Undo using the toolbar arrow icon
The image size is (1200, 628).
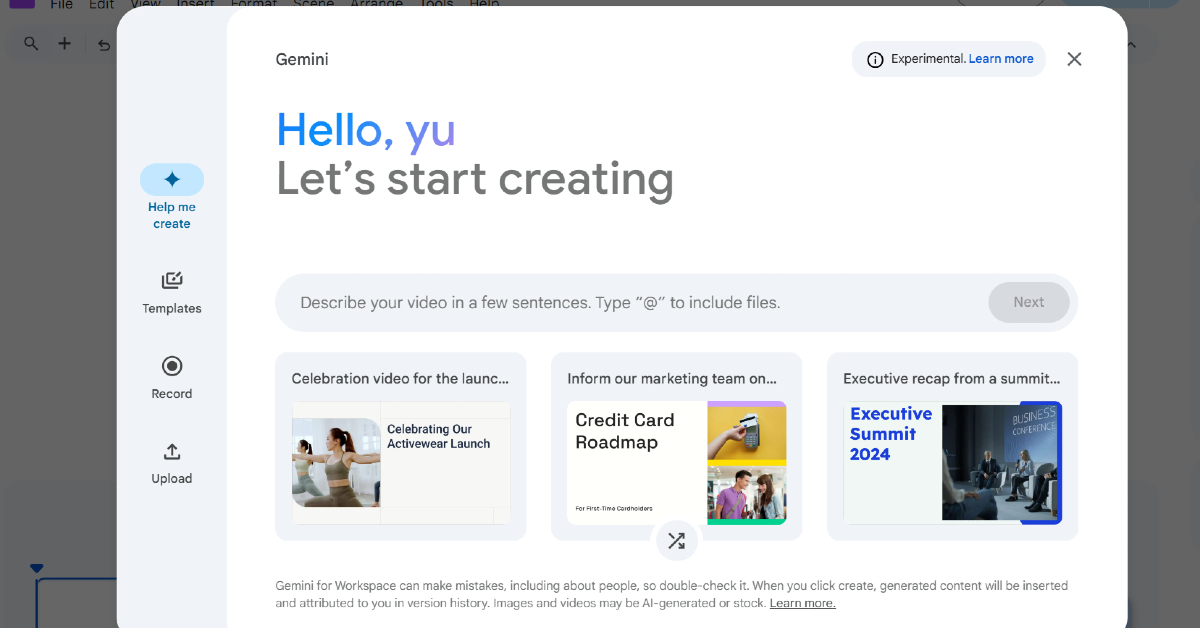[x=103, y=44]
